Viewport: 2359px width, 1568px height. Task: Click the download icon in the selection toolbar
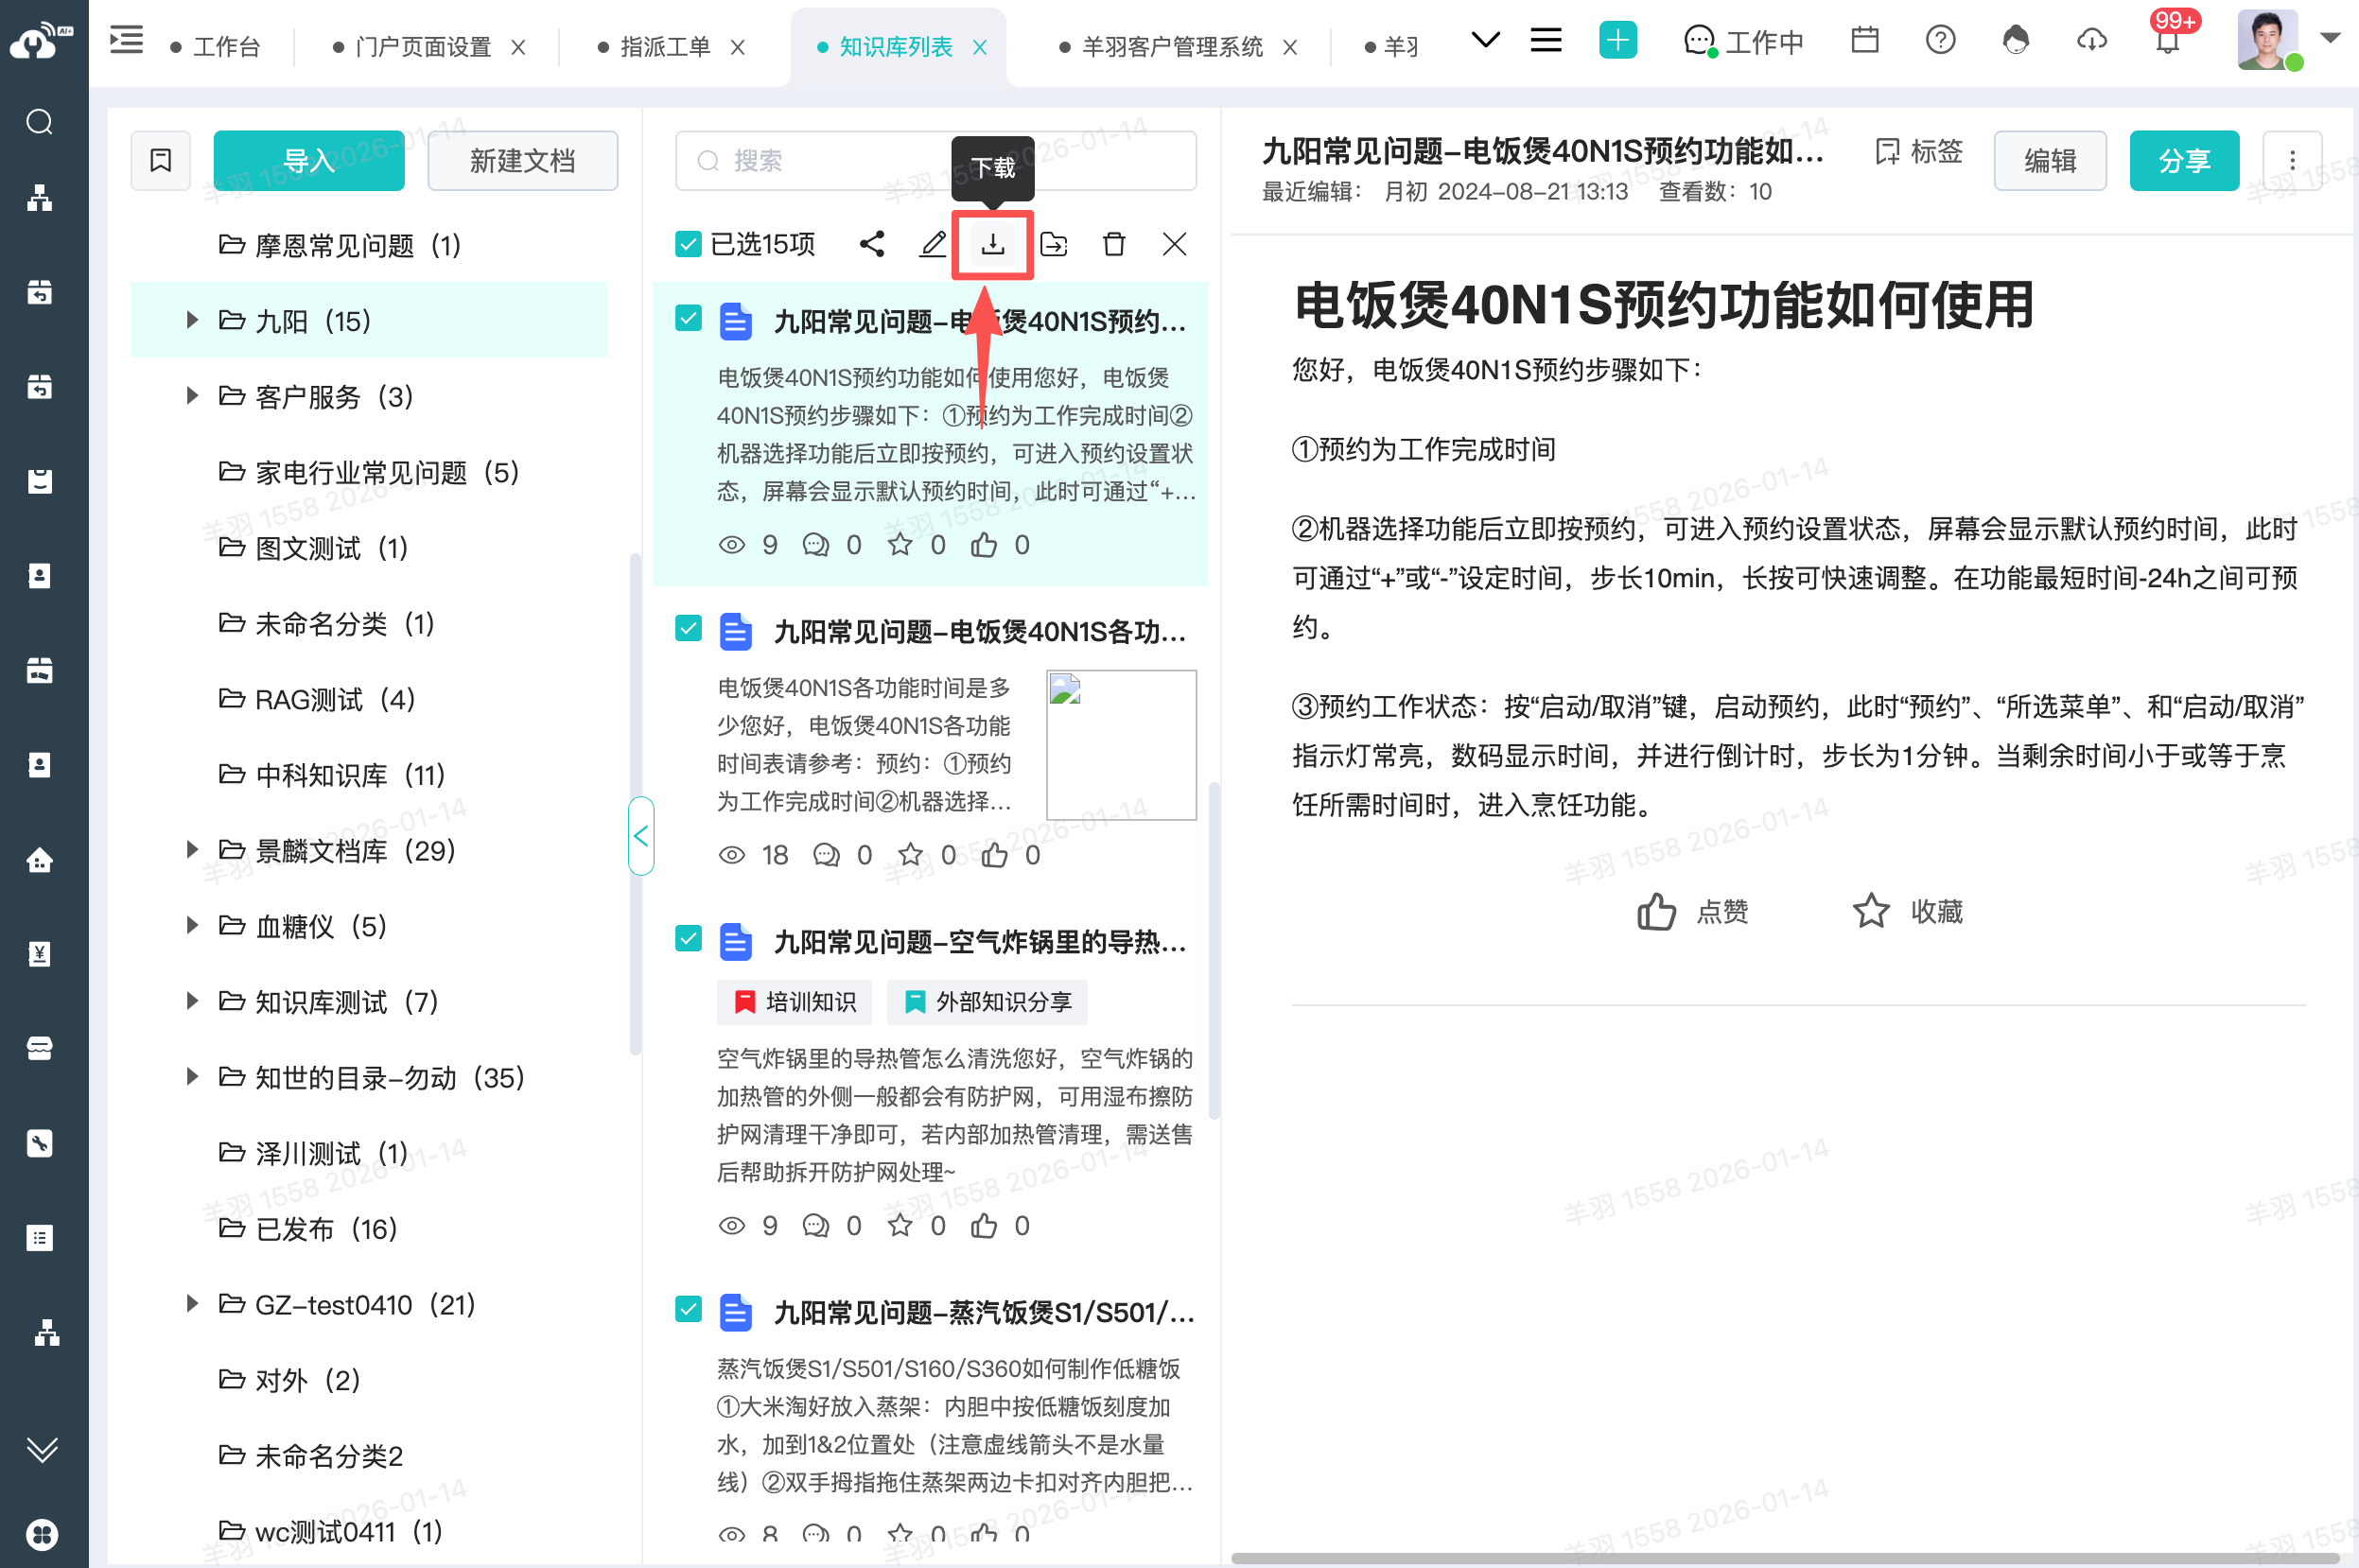click(992, 244)
